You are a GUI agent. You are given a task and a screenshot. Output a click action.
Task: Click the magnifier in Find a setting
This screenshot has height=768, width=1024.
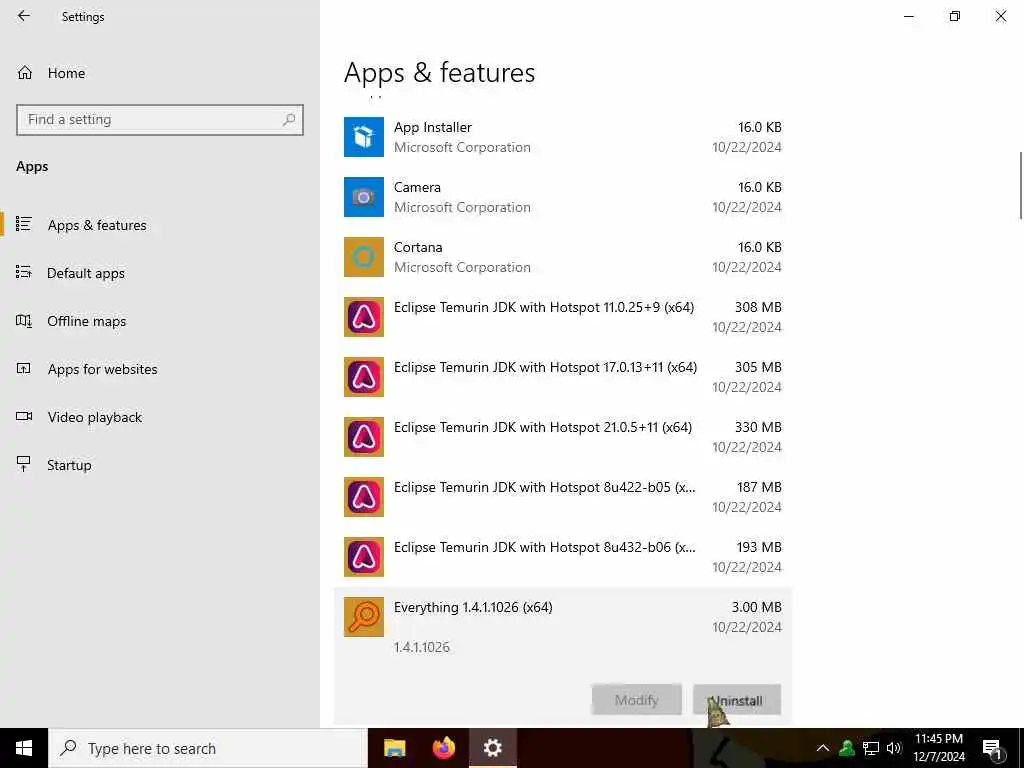click(289, 120)
